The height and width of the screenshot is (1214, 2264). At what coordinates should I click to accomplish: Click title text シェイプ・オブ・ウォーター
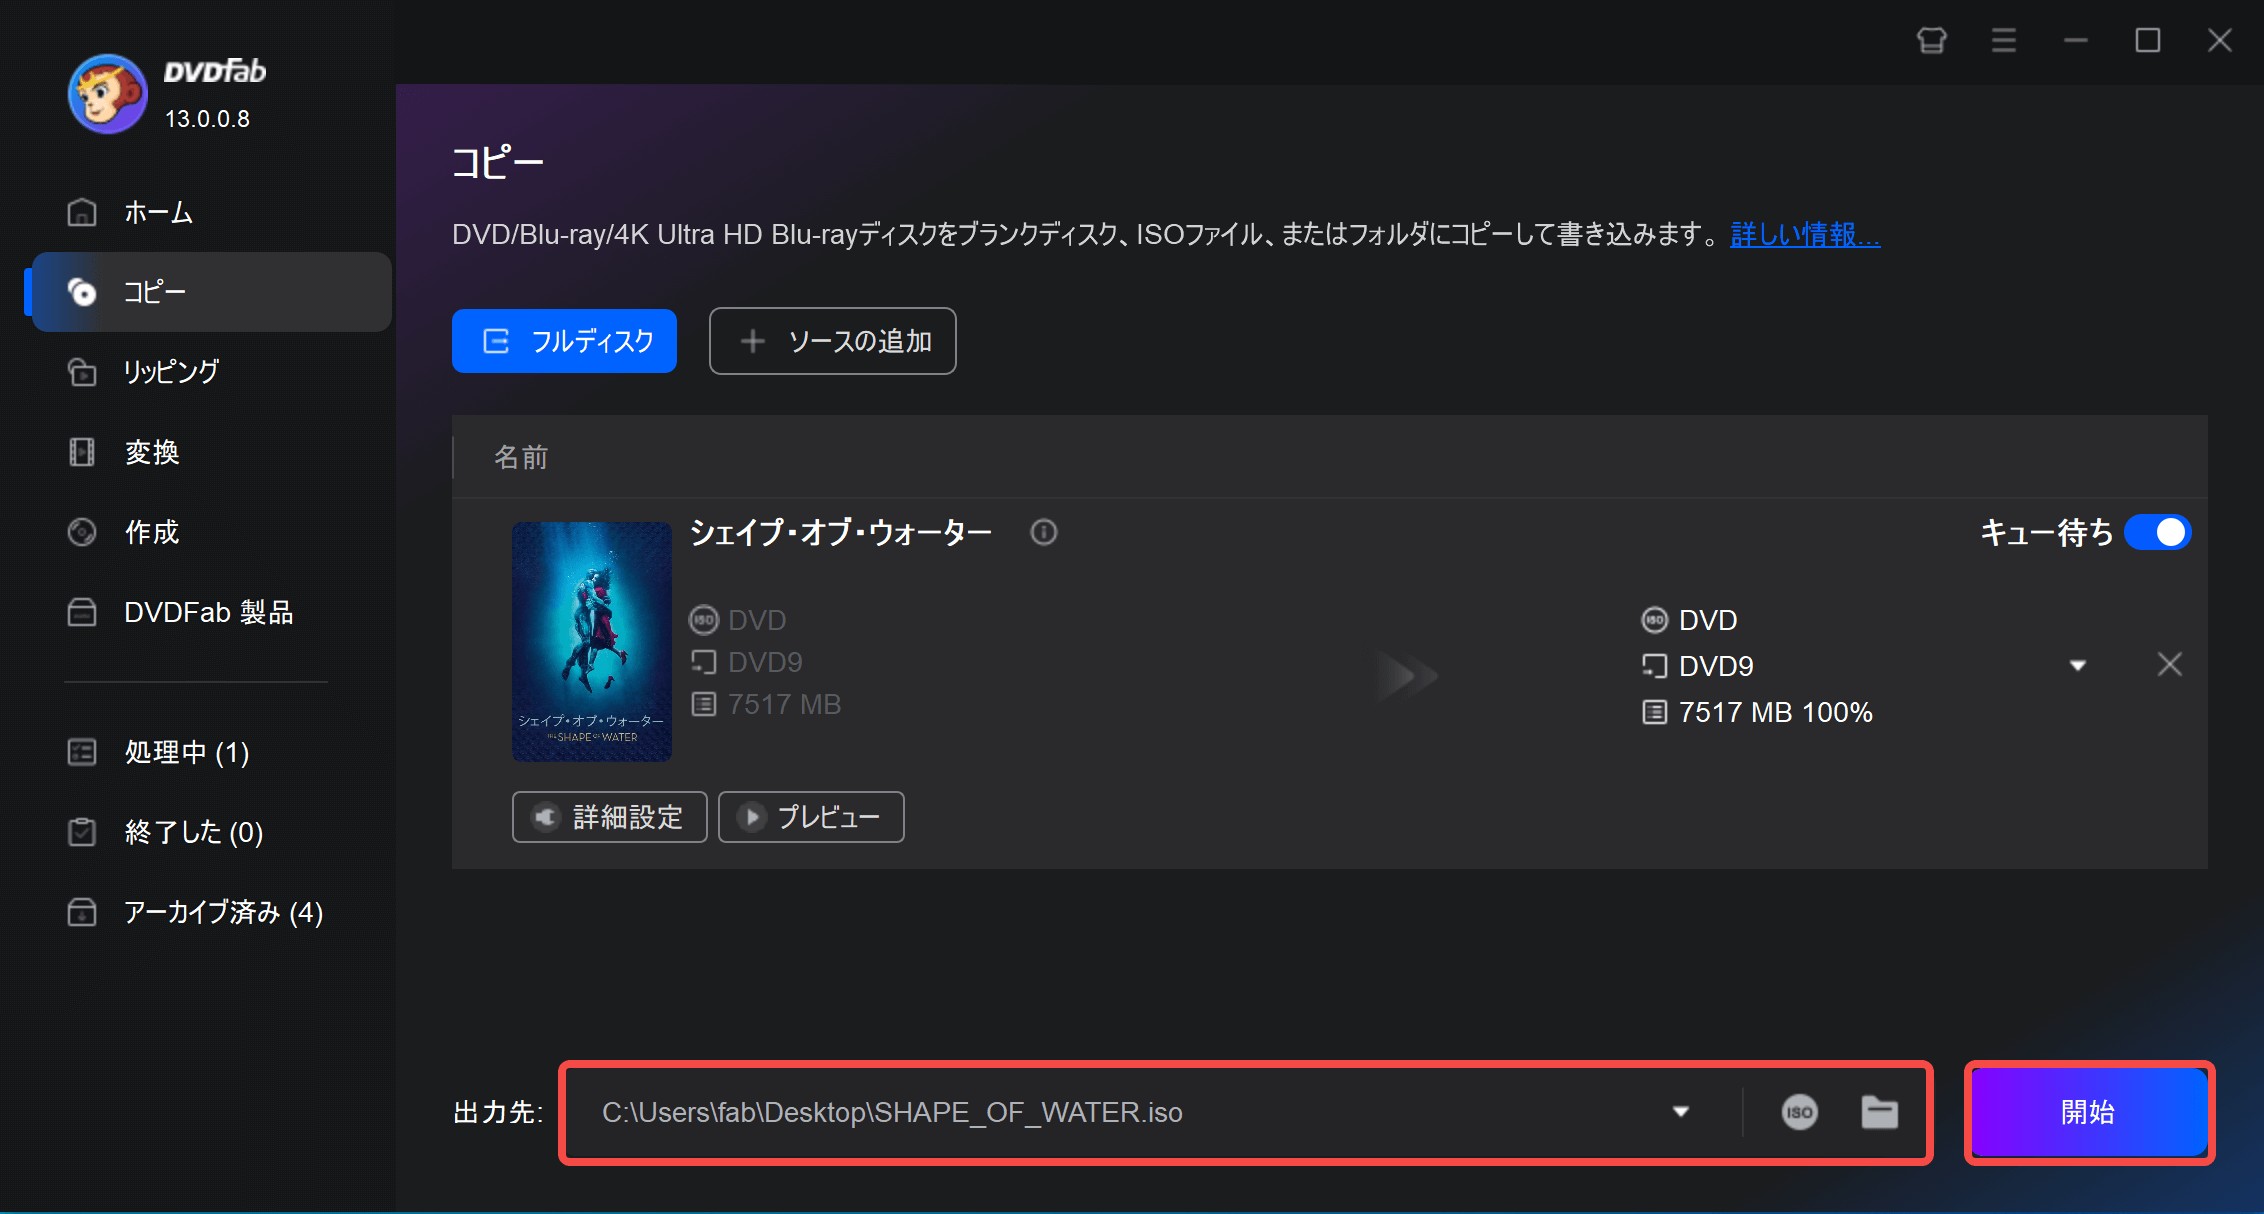[x=841, y=532]
